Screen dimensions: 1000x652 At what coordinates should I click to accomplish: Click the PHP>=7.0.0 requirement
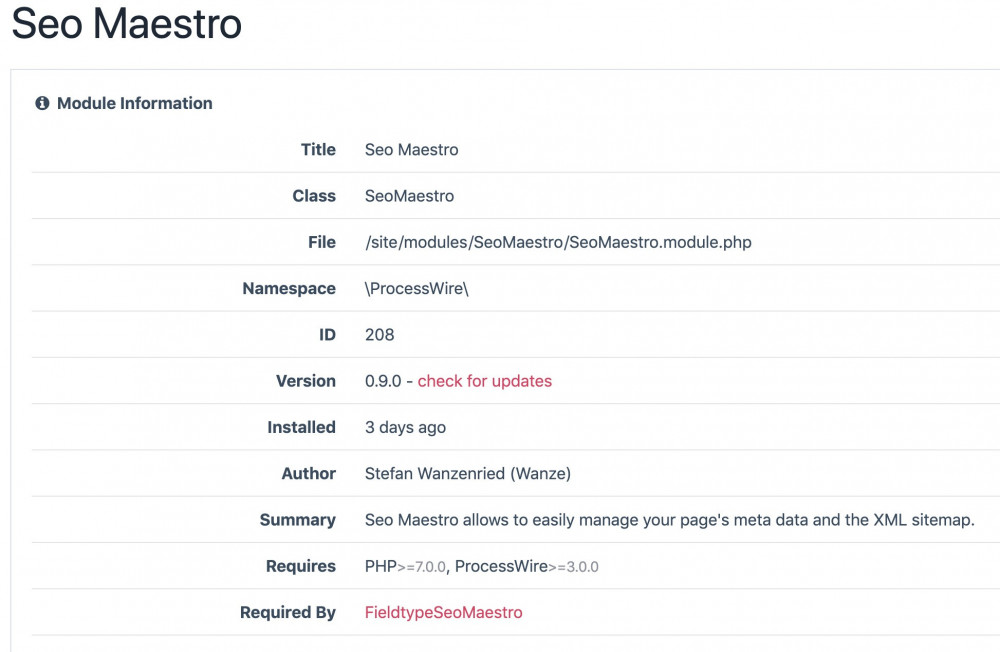tap(407, 566)
